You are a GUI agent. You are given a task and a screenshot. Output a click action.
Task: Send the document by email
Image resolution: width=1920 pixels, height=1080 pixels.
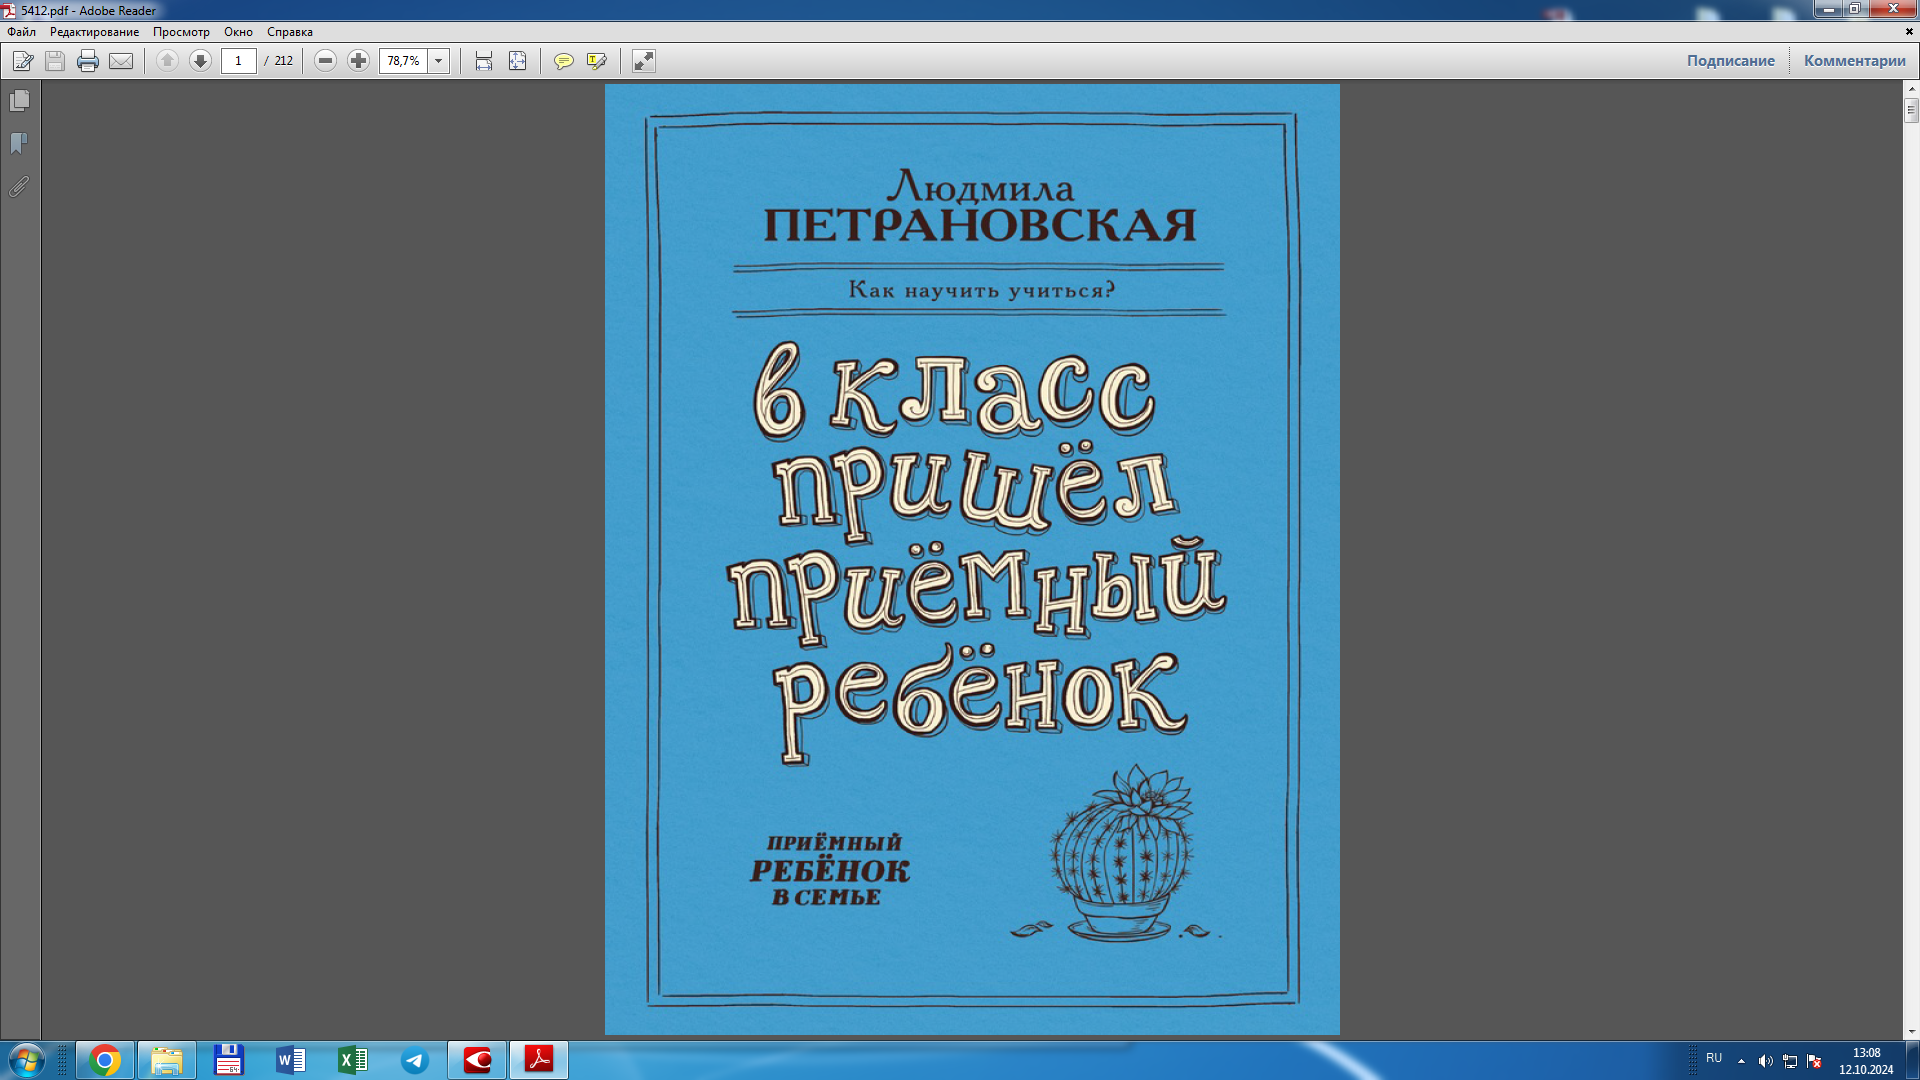coord(121,61)
